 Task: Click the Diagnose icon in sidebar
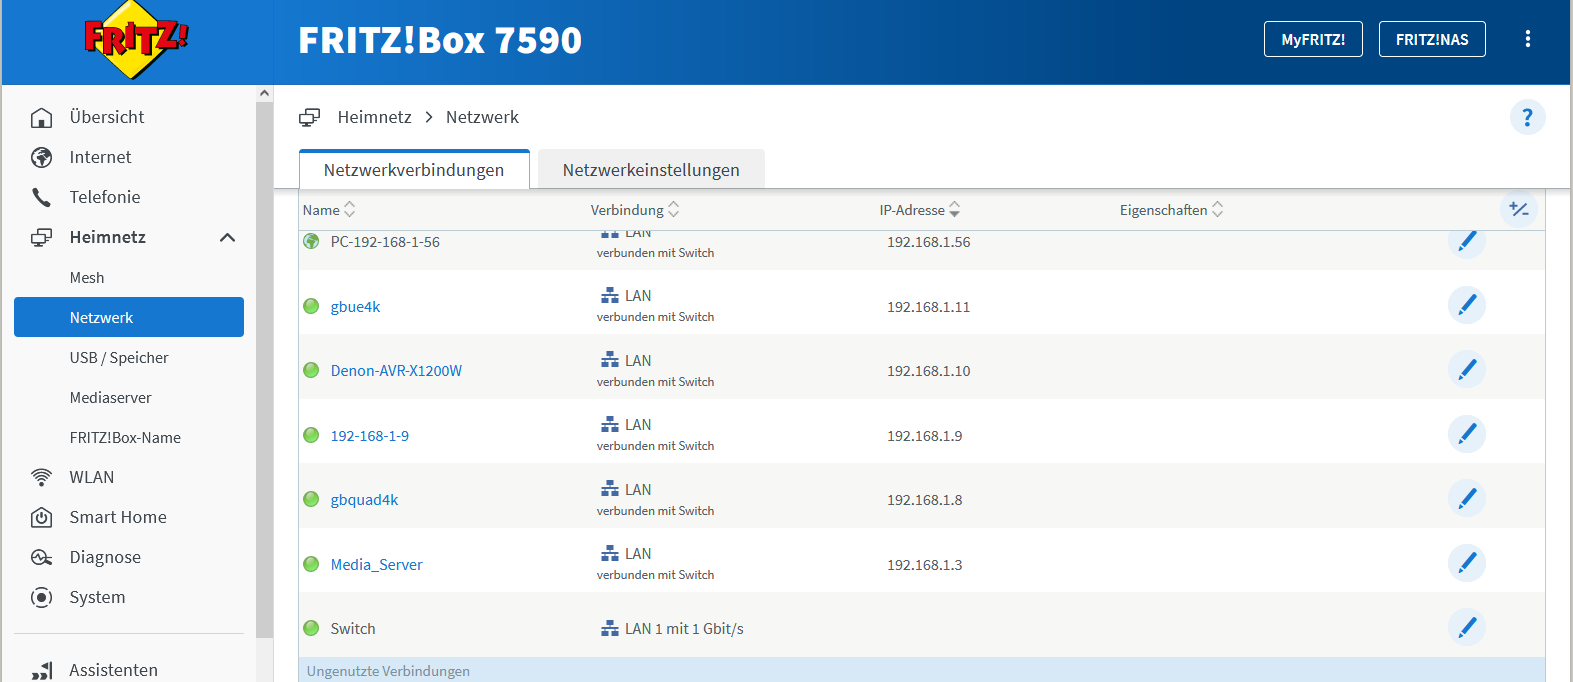41,557
